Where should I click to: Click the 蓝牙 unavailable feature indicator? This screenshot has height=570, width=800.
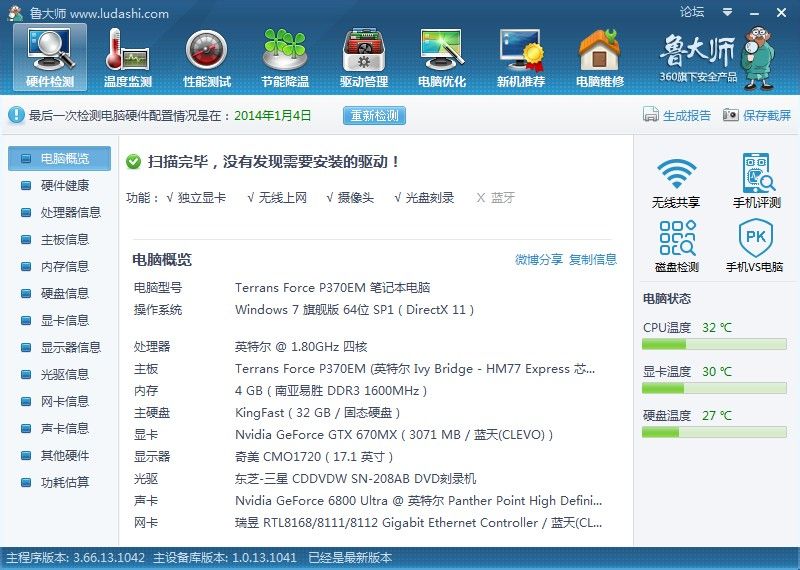495,198
